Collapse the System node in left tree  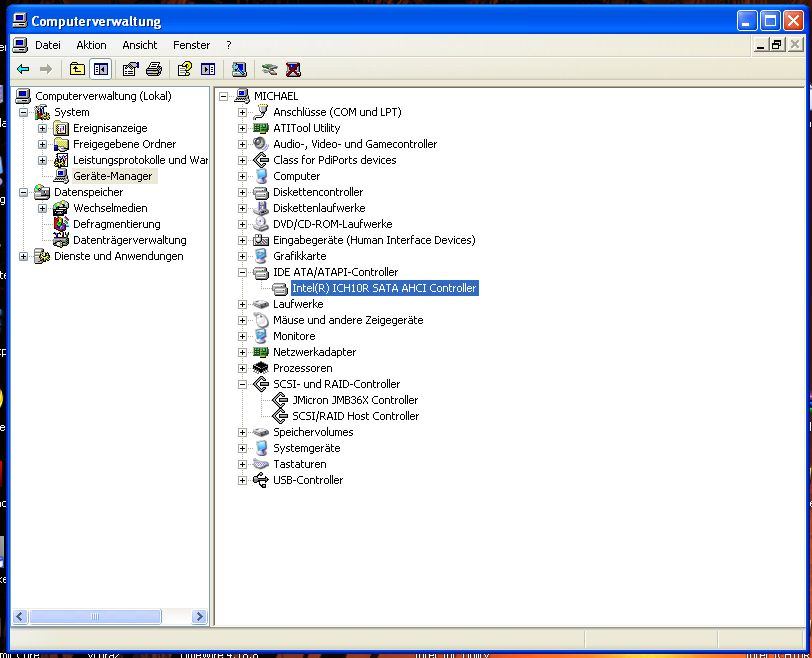pos(23,112)
